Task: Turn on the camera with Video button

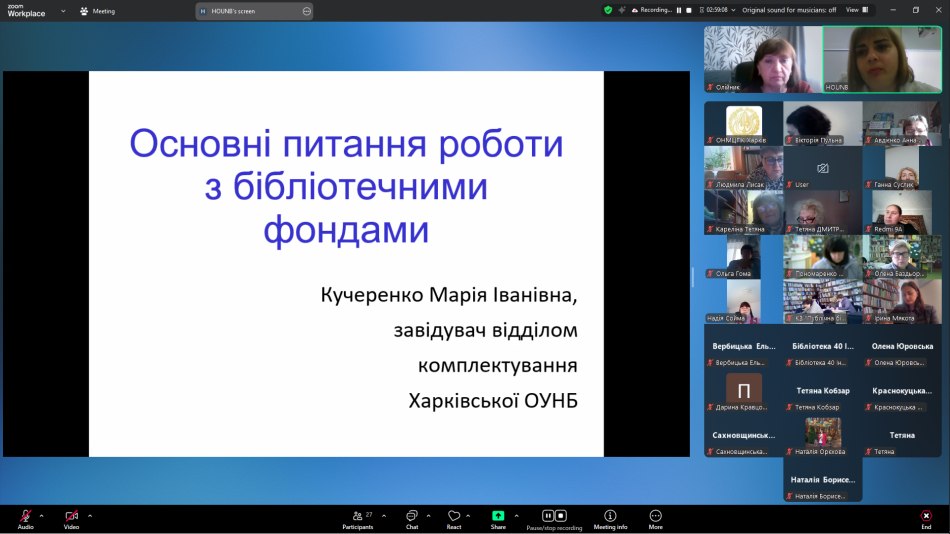Action: [71, 517]
